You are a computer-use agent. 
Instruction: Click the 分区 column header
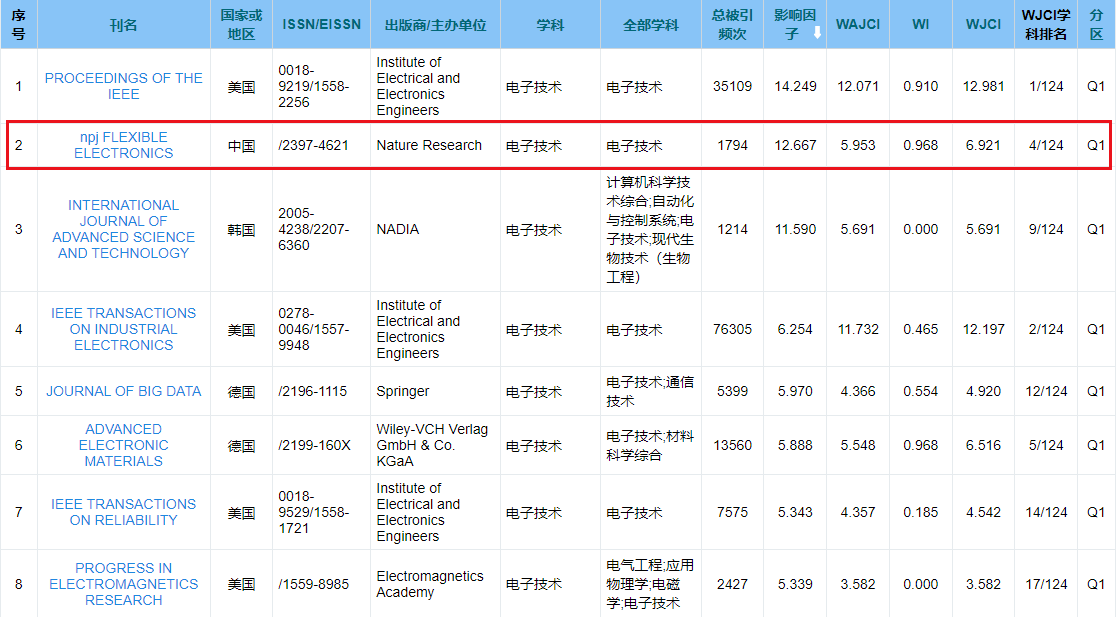(x=1096, y=24)
